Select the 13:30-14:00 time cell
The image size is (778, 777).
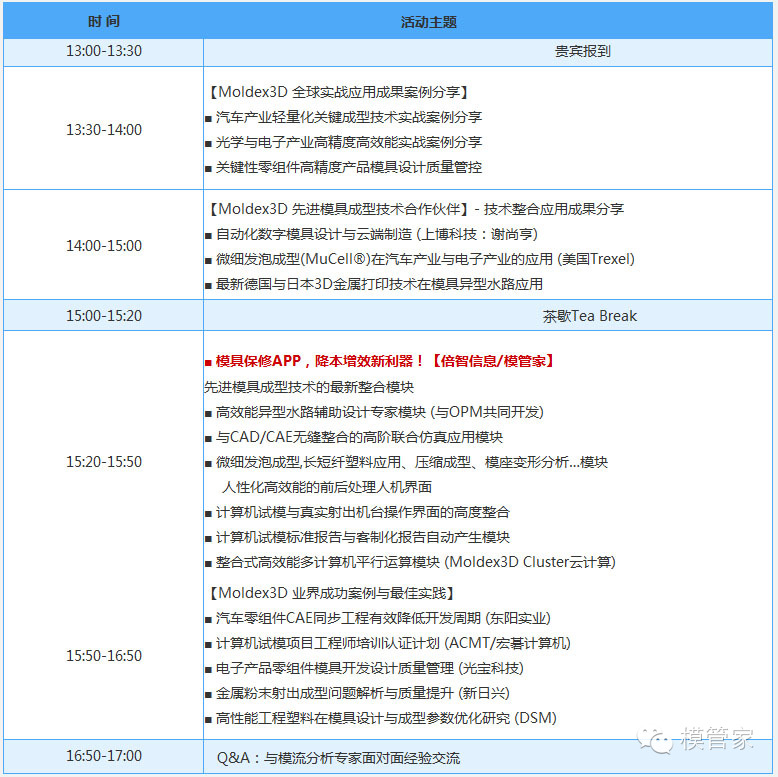pos(104,130)
